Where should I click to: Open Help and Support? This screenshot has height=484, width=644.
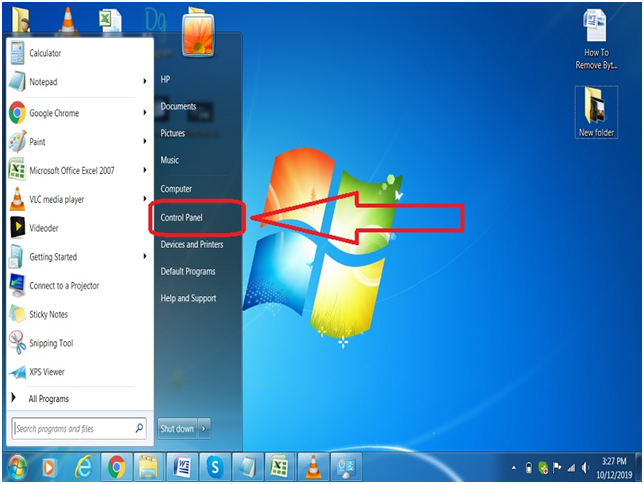pos(189,298)
